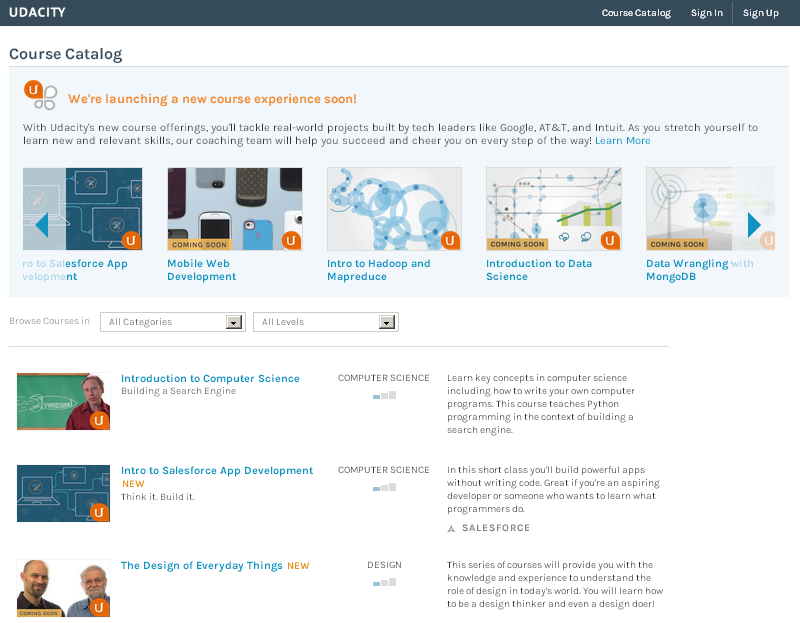
Task: Click the 'Think it. Build it.' subtitle
Action: click(158, 496)
